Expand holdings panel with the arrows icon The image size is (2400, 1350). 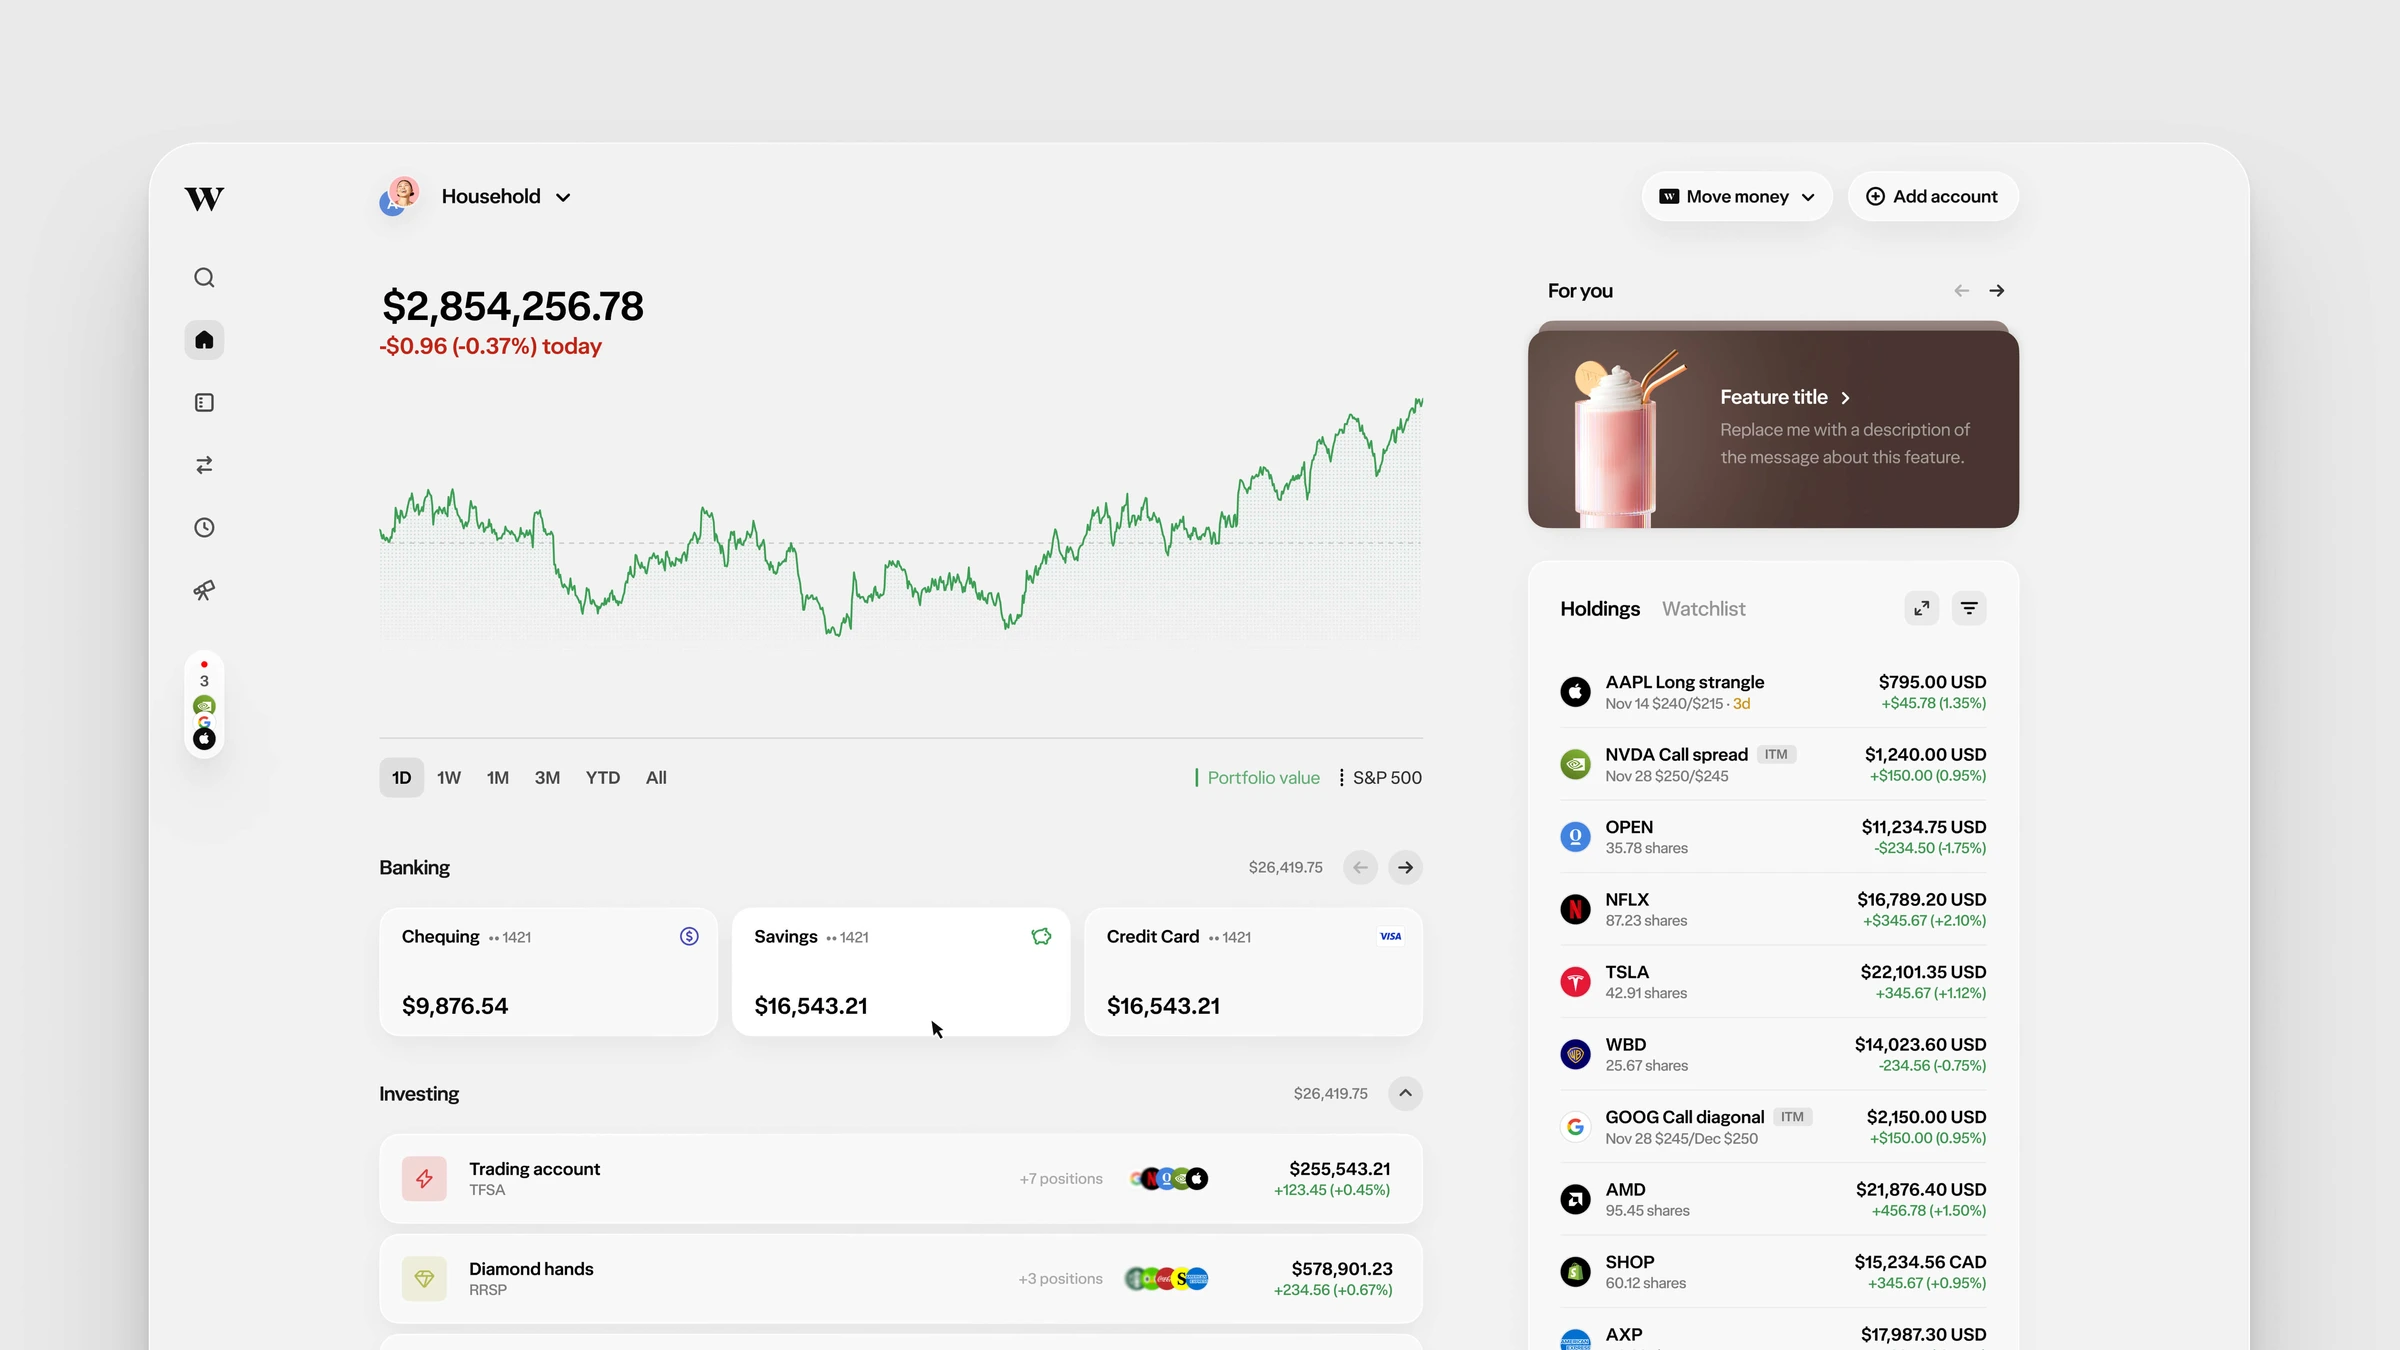point(1921,608)
